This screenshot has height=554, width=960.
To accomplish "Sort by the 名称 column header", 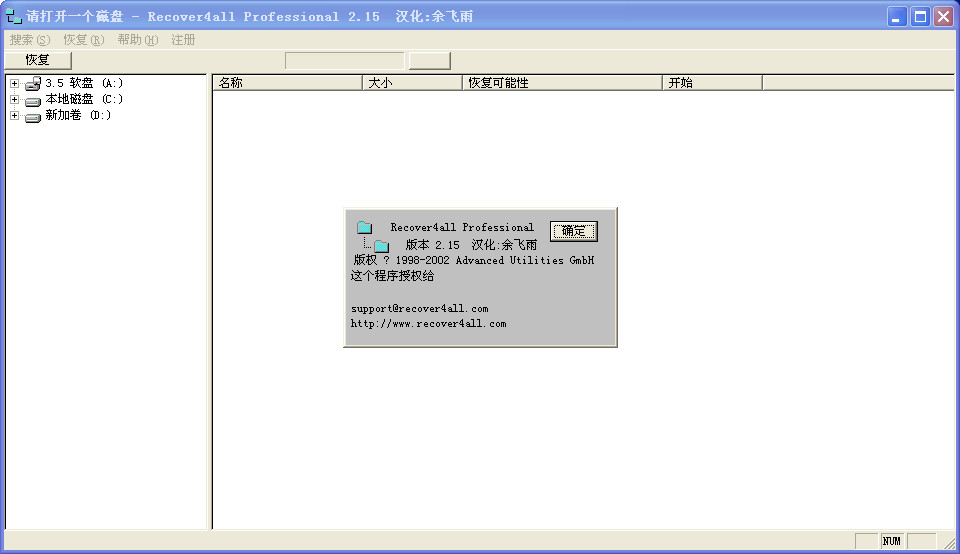I will coord(288,83).
